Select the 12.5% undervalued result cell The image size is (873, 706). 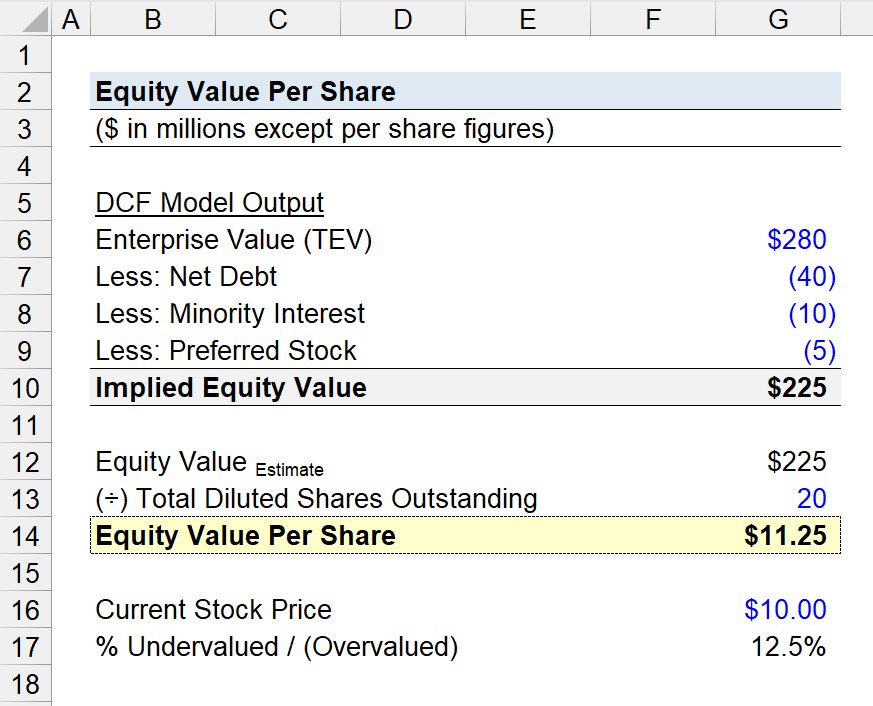pyautogui.click(x=778, y=646)
